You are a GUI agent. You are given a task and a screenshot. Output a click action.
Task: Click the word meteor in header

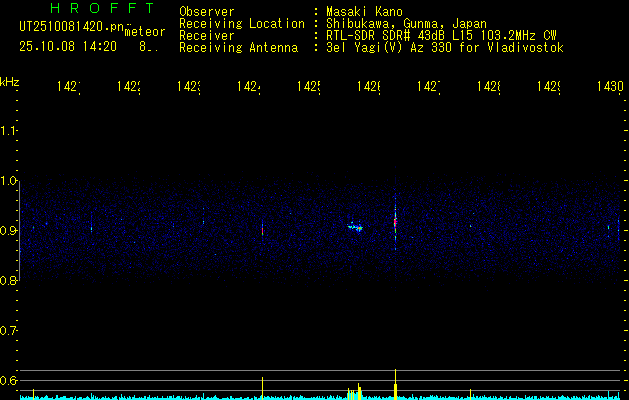(x=145, y=32)
